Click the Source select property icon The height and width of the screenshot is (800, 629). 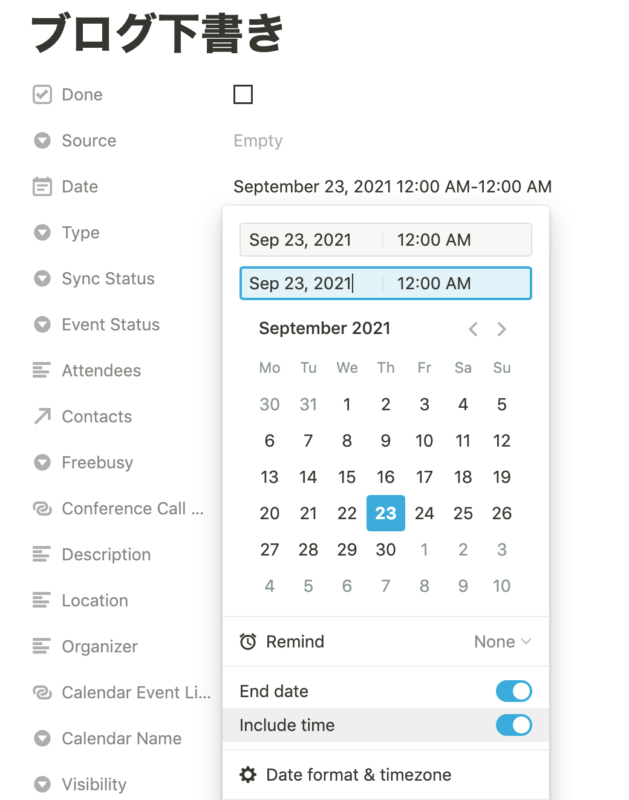click(42, 140)
